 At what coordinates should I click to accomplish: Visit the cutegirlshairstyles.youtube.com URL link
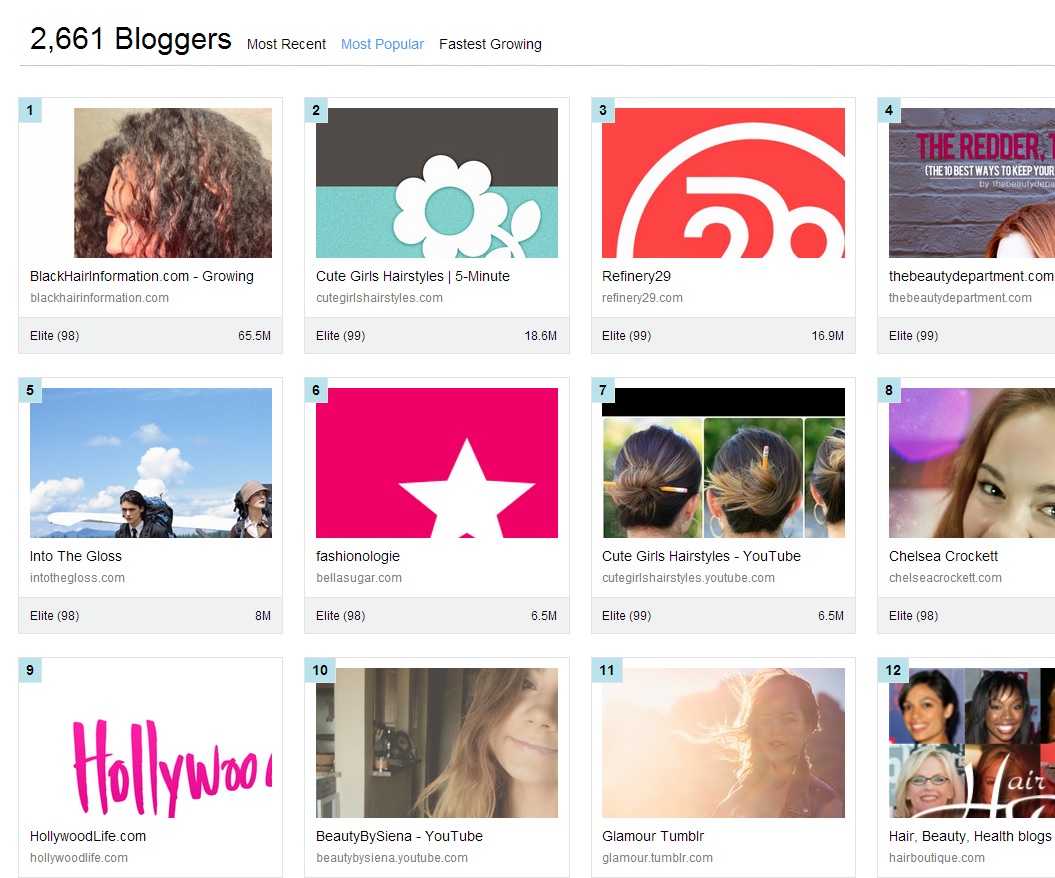click(688, 578)
